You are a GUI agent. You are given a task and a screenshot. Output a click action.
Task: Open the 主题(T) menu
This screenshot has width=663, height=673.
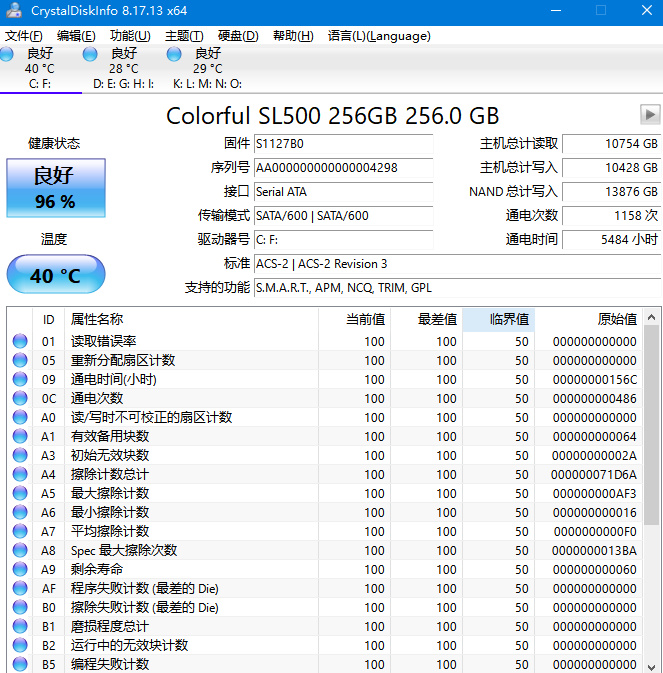click(184, 36)
